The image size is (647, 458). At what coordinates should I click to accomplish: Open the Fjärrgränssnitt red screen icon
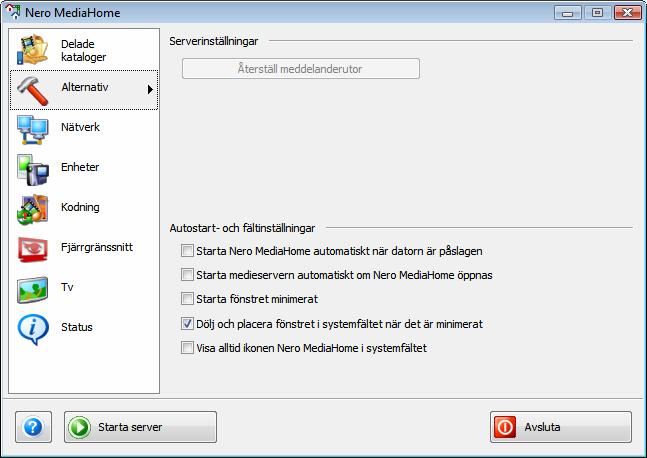[x=33, y=249]
